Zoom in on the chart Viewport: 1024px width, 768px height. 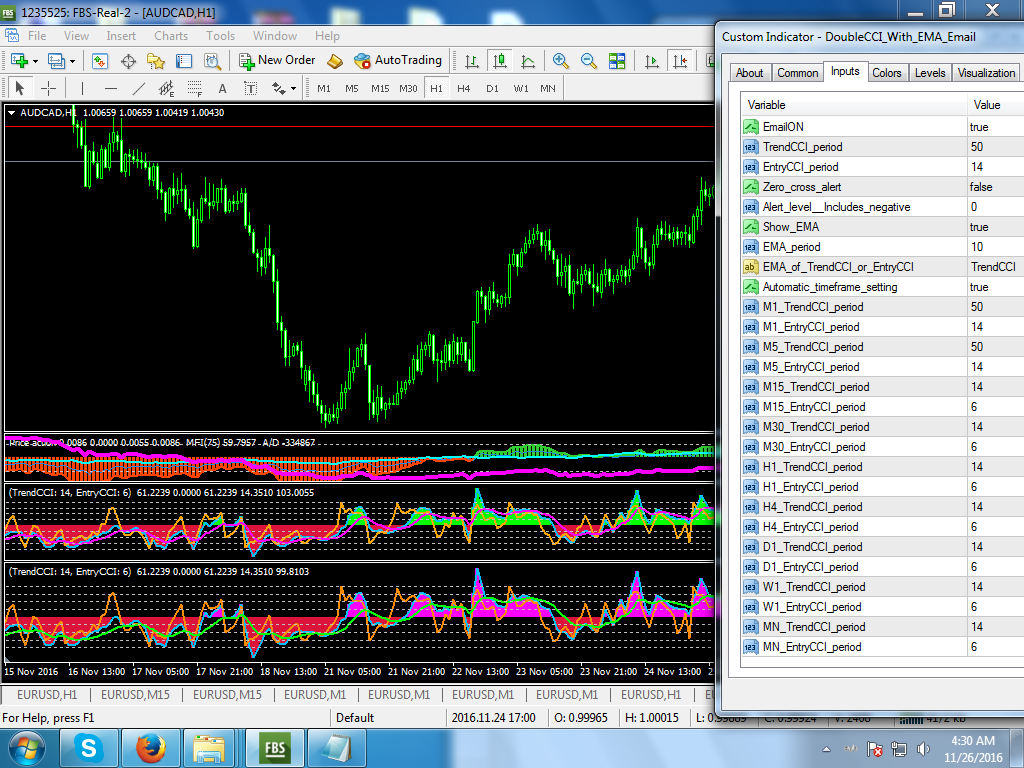[560, 61]
